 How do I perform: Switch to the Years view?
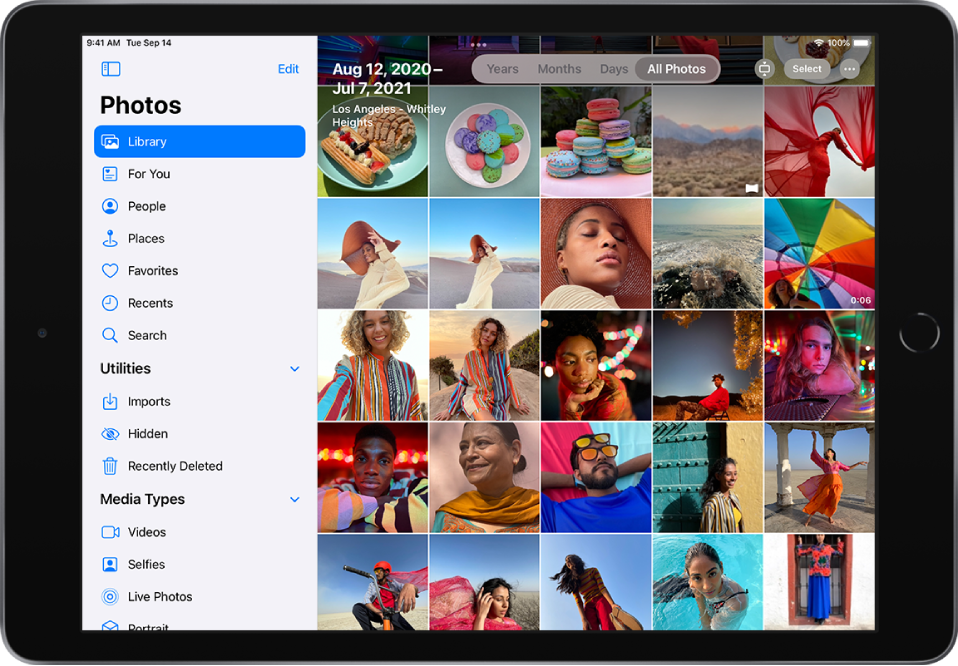click(502, 69)
